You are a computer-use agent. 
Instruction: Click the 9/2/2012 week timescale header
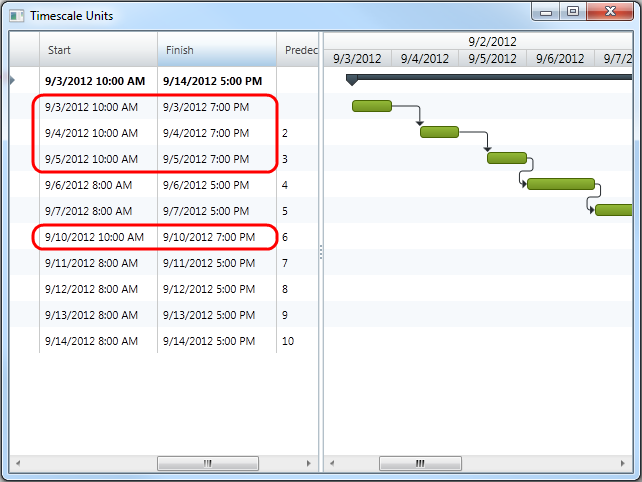click(x=490, y=41)
